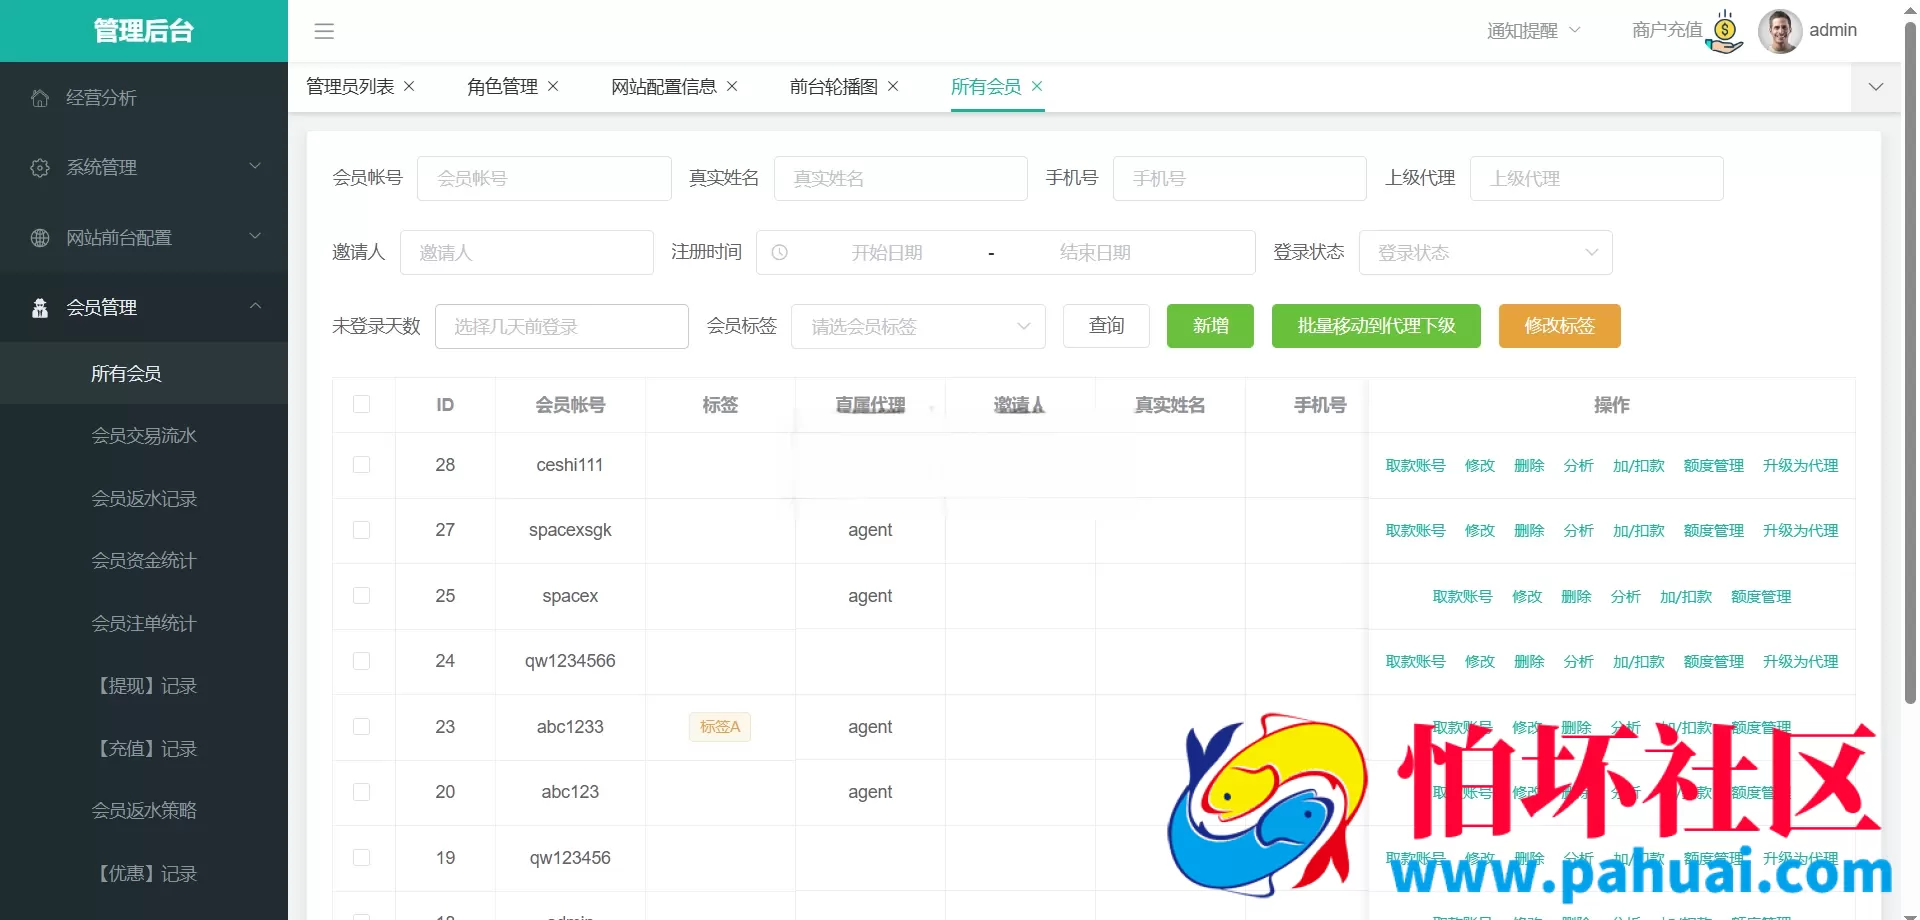This screenshot has width=1920, height=920.
Task: Click the 批量移动到代理下级 button
Action: (x=1376, y=326)
